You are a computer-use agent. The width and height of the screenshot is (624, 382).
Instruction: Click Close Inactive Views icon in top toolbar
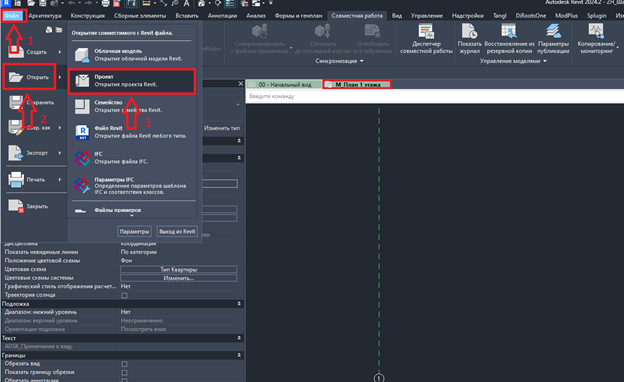coord(245,3)
